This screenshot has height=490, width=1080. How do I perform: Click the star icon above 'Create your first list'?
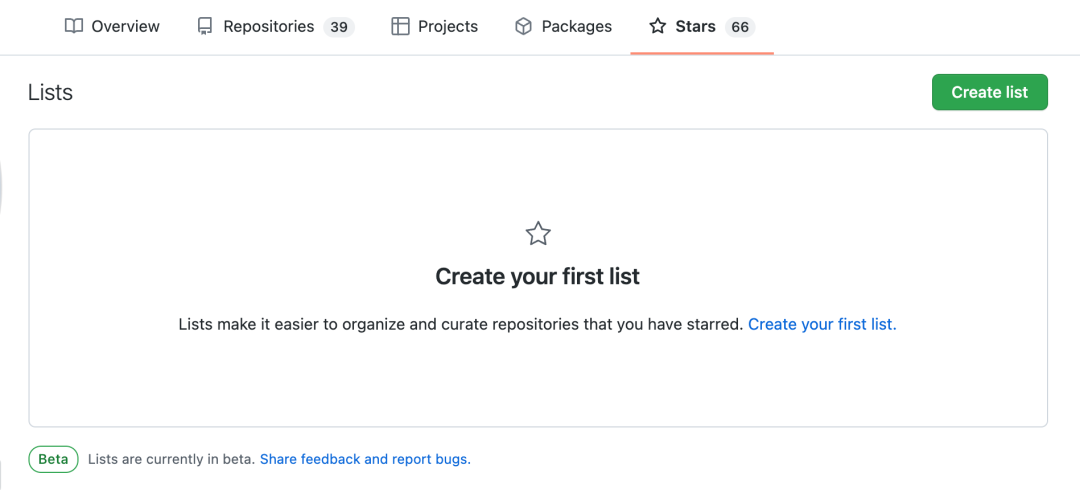pos(538,234)
